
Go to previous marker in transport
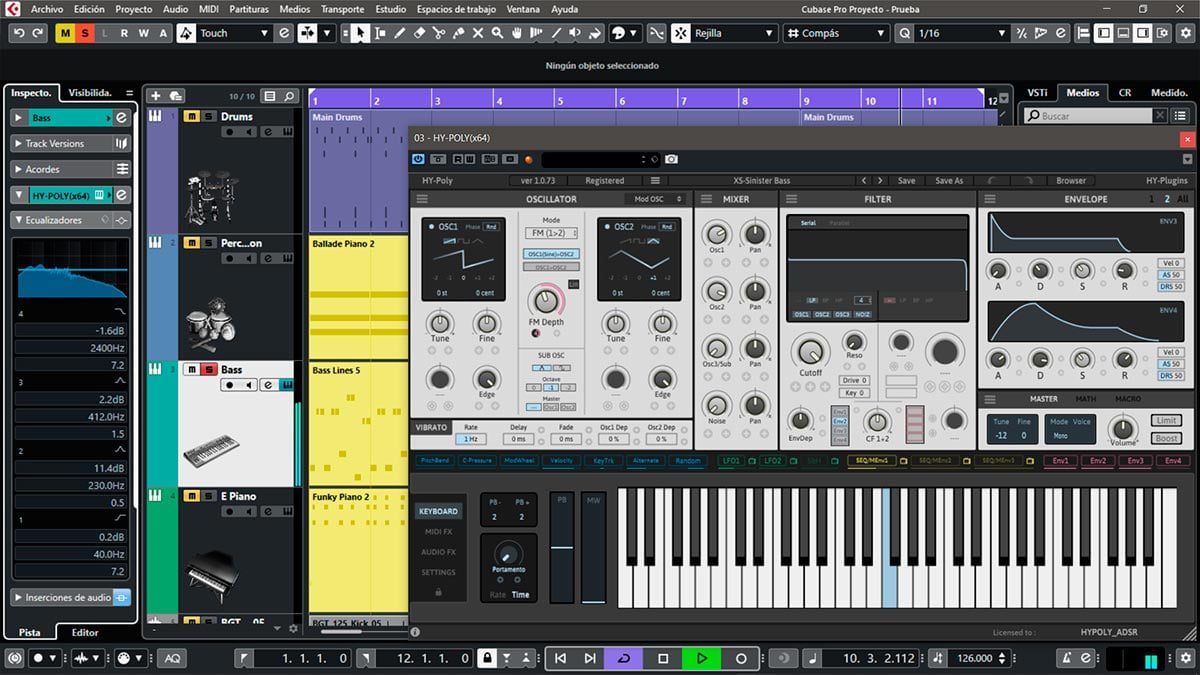(560, 658)
